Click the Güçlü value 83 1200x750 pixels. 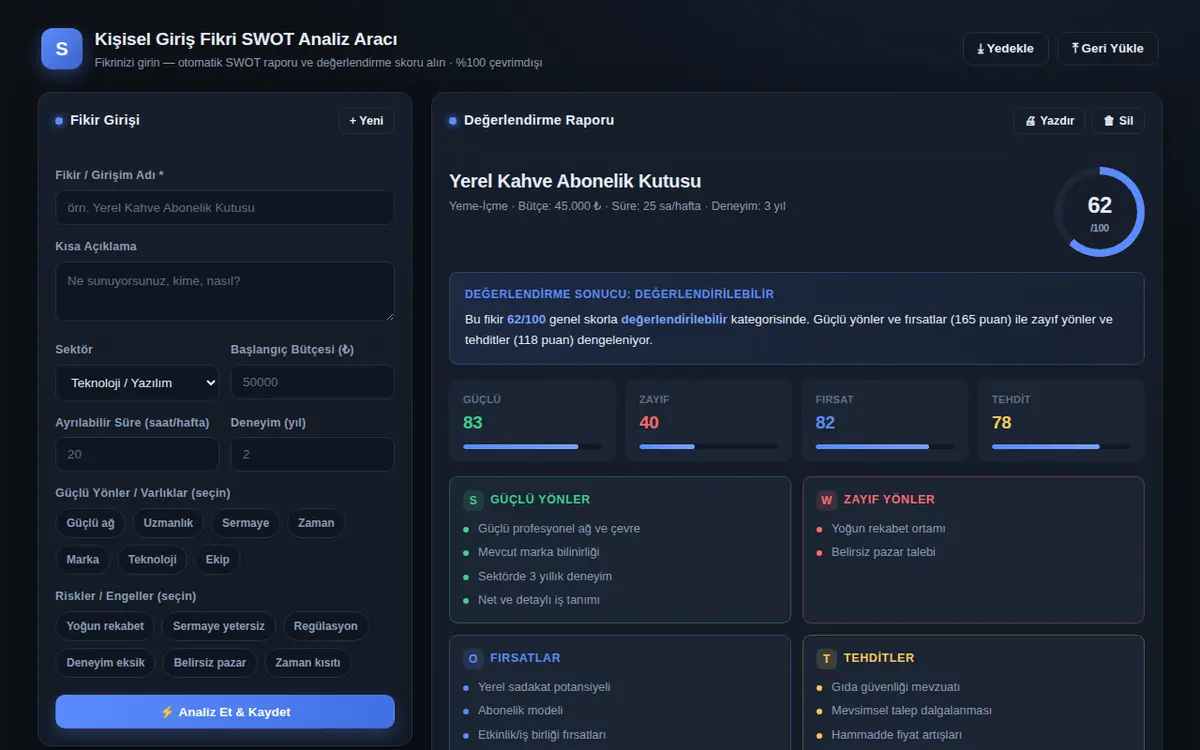(473, 422)
